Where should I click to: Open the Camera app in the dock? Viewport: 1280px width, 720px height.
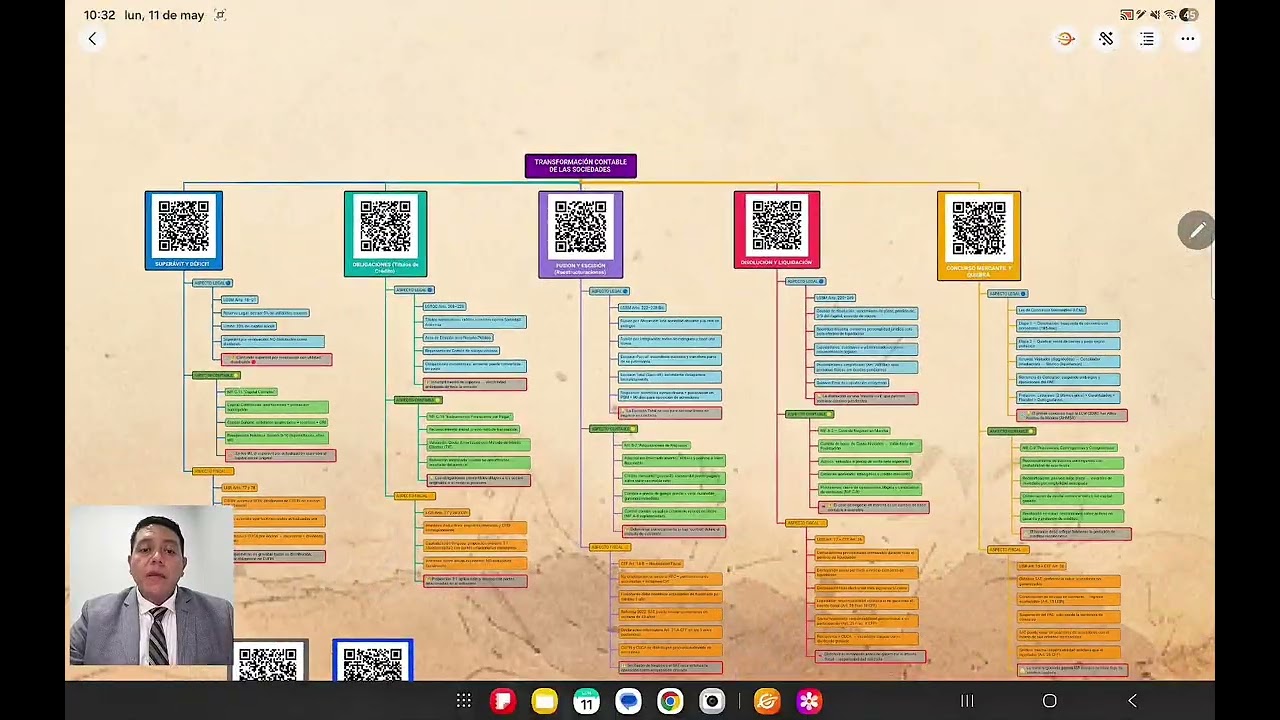coord(712,701)
